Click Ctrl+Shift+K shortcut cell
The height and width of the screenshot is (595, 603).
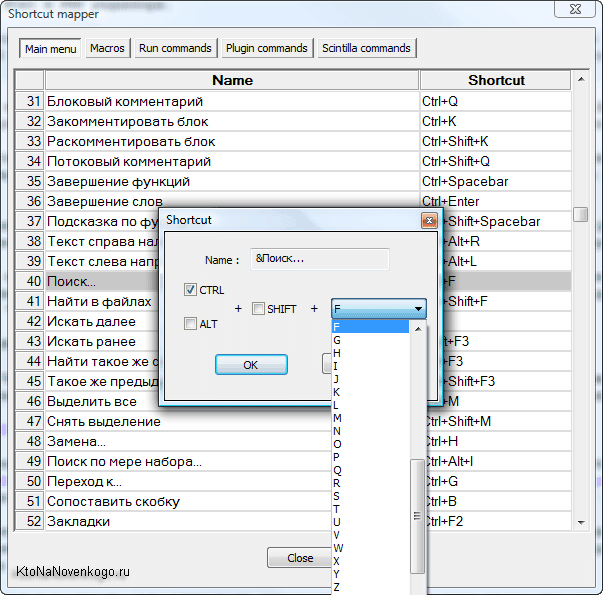point(496,142)
